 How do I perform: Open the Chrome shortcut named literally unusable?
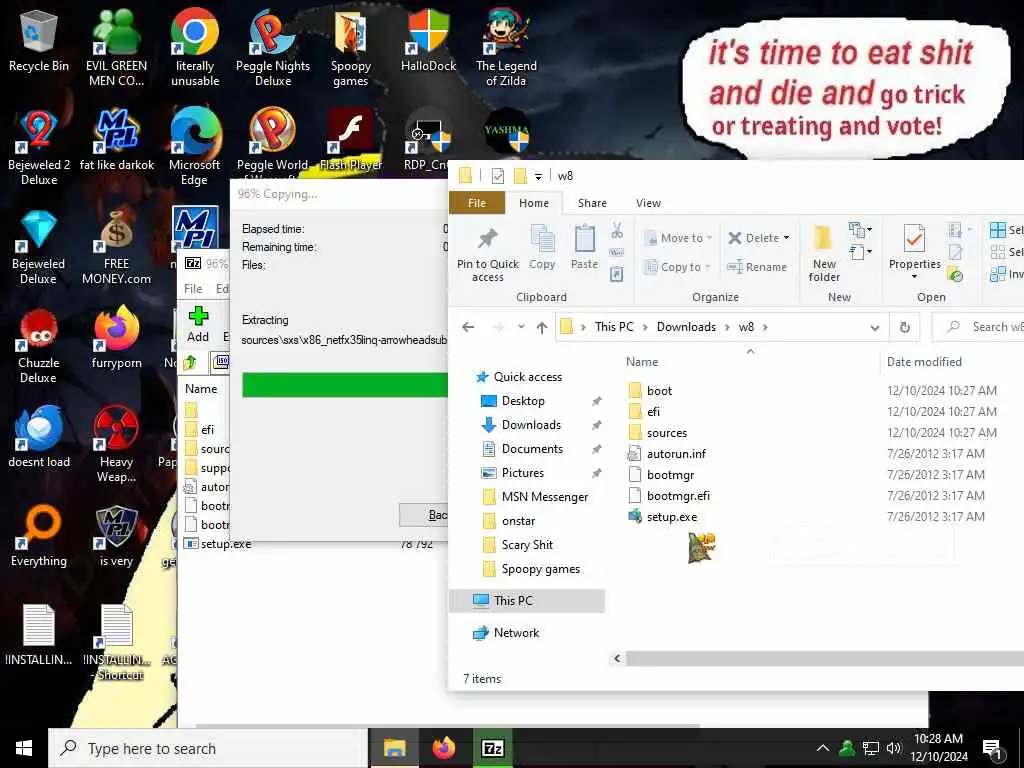[x=195, y=47]
